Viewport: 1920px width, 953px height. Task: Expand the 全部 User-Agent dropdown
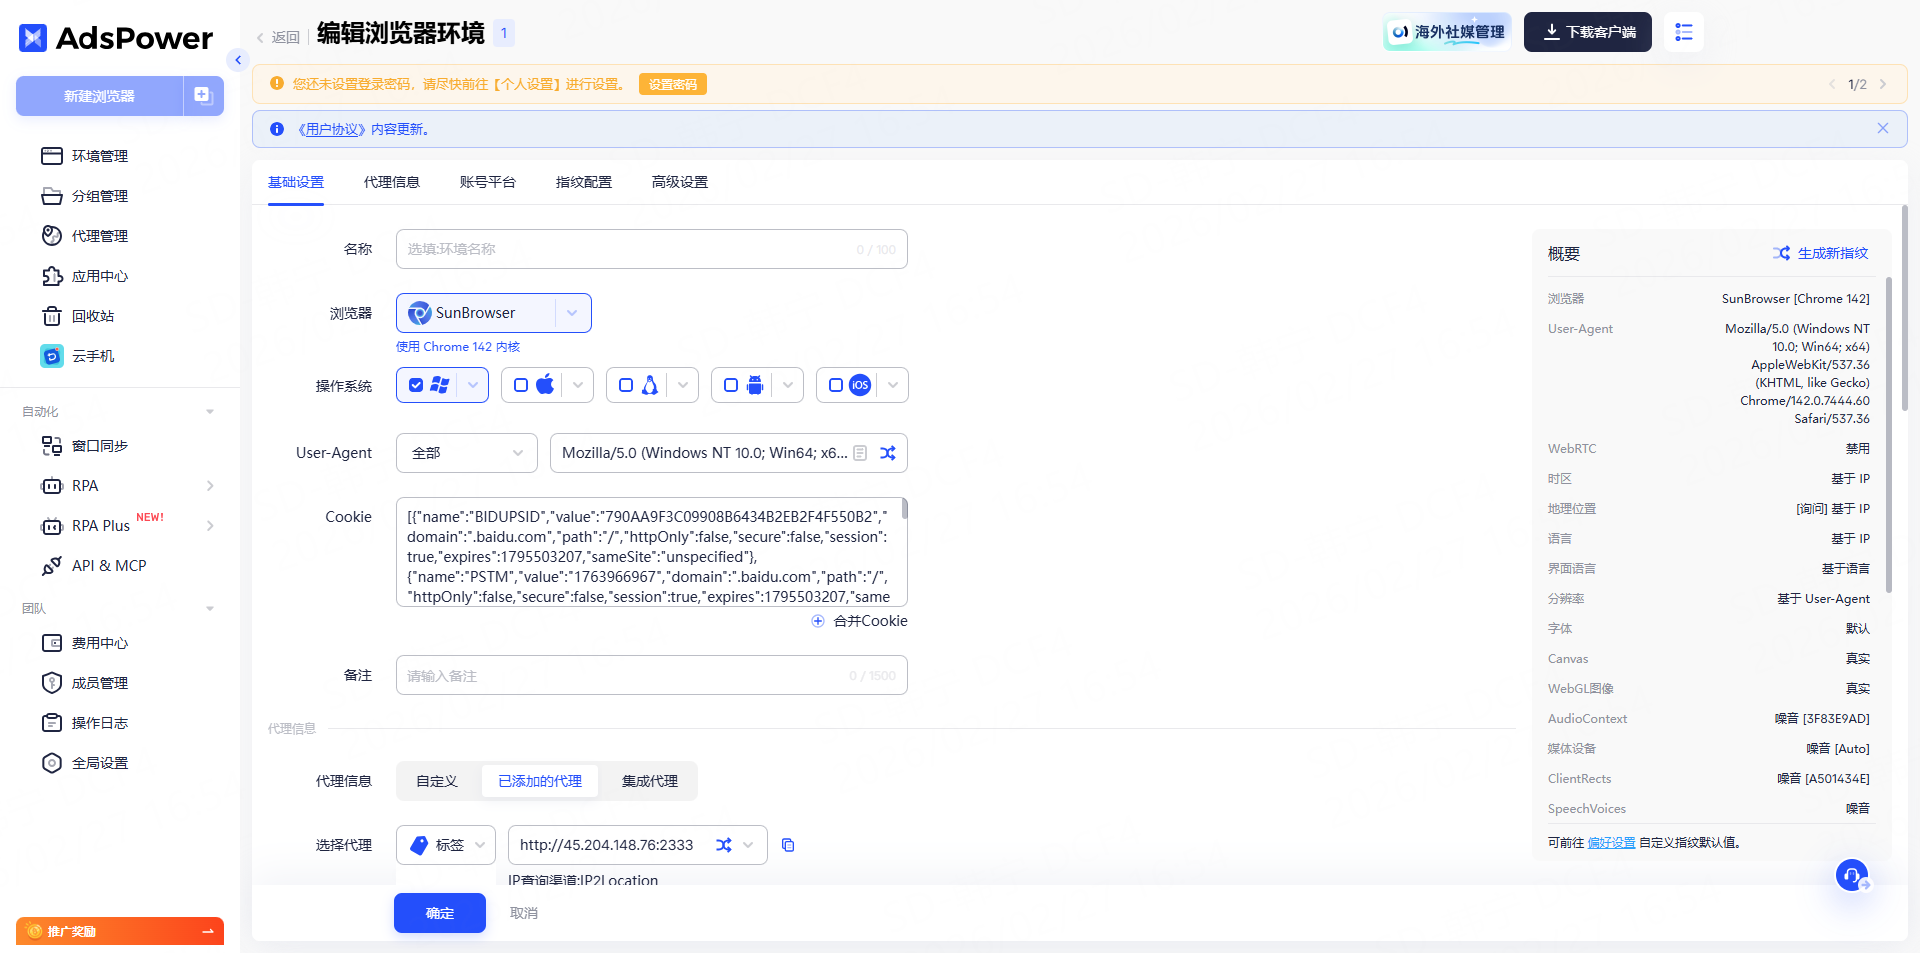pos(466,452)
